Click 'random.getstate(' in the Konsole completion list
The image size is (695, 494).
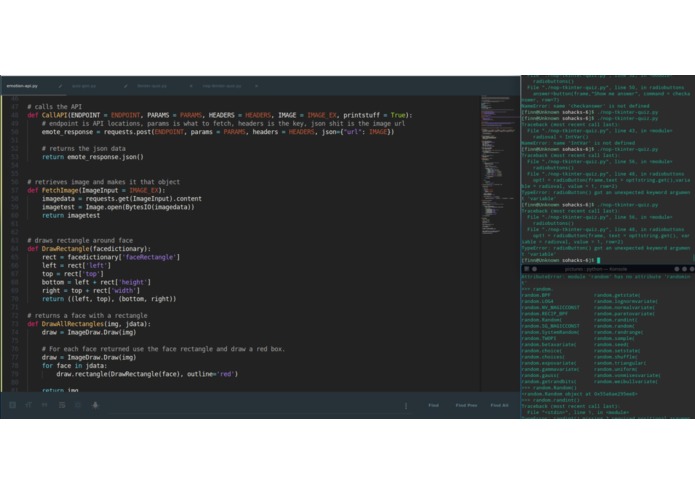tap(617, 295)
